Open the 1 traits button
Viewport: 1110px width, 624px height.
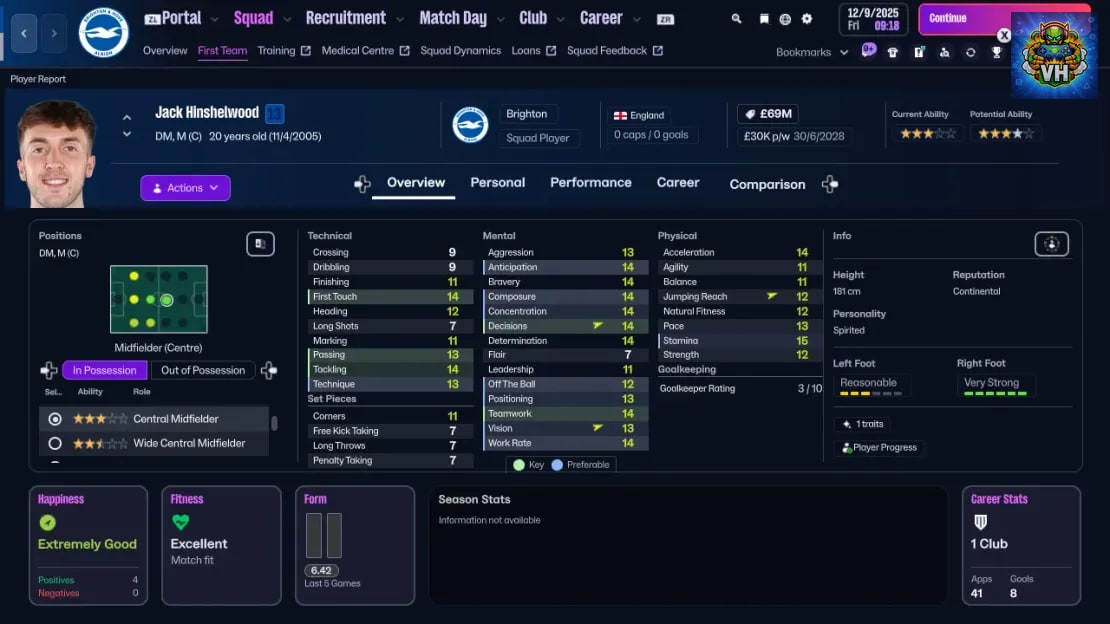tap(863, 424)
